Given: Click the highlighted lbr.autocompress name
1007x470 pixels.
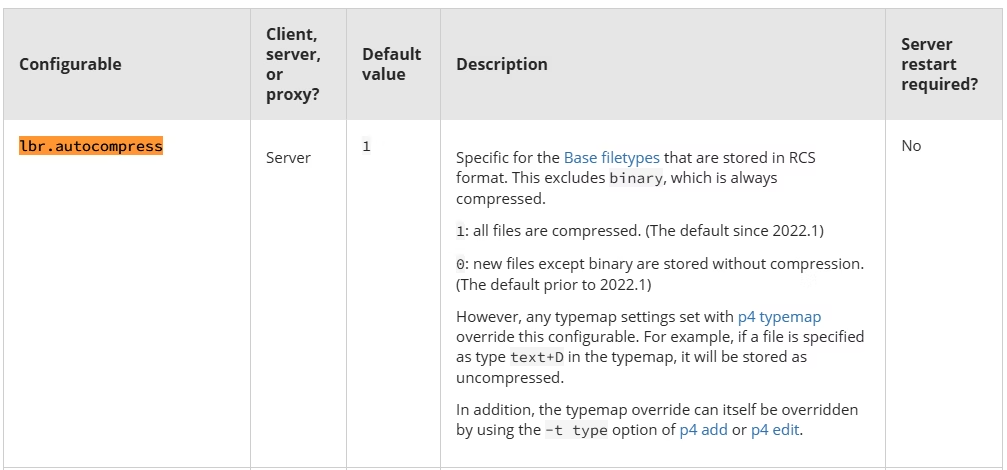Looking at the screenshot, I should pos(91,146).
